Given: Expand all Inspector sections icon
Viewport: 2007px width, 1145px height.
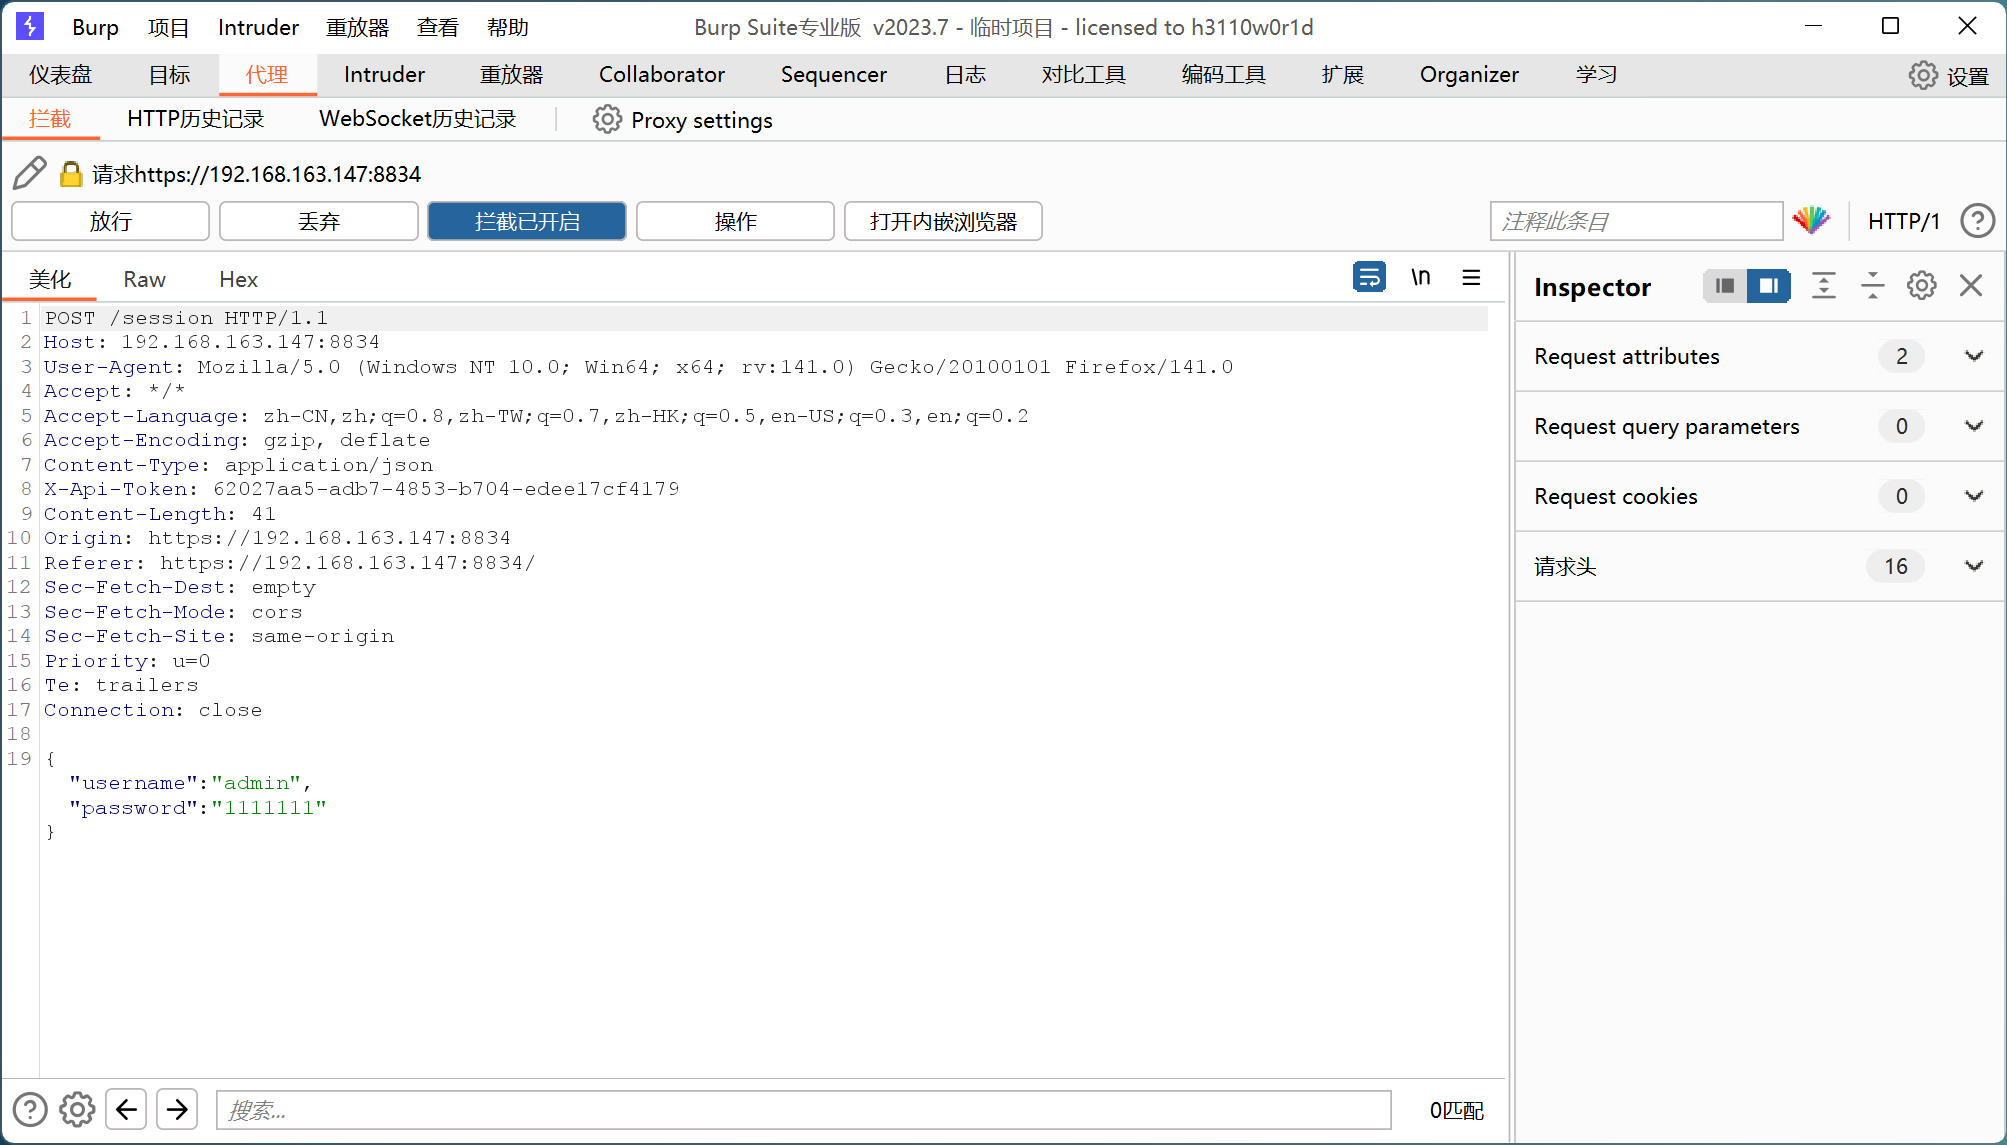Looking at the screenshot, I should coord(1824,286).
